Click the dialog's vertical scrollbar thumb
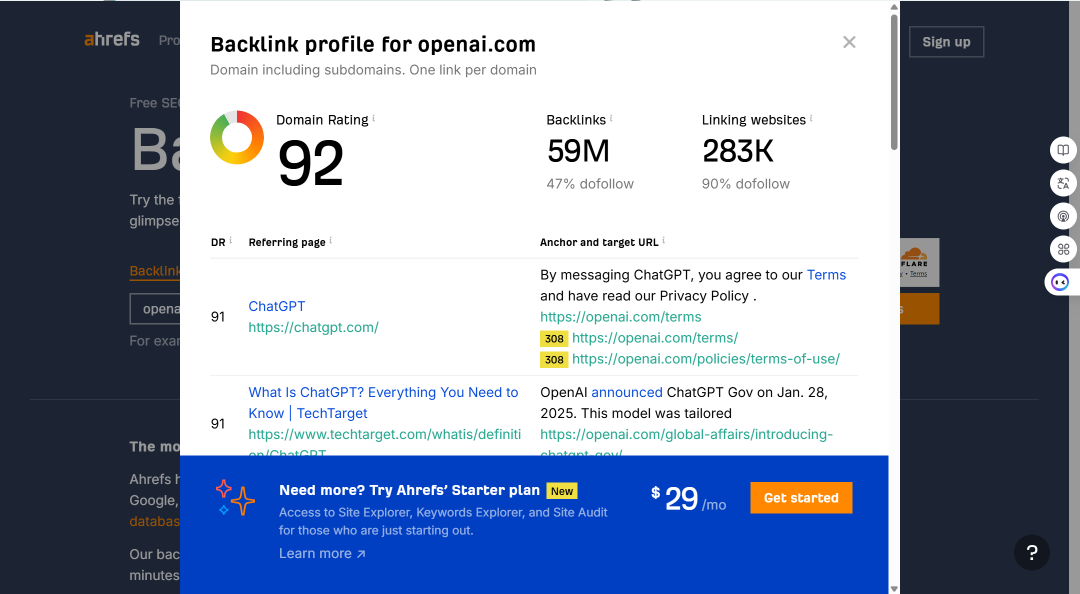This screenshot has height=594, width=1080. point(894,81)
